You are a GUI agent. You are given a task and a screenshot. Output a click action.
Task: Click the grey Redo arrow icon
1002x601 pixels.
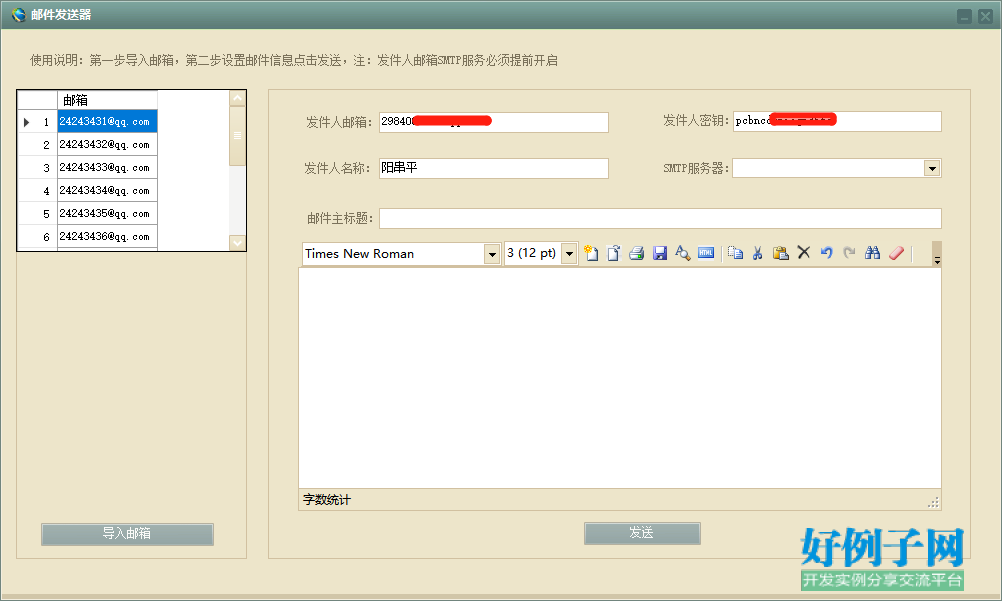(849, 253)
